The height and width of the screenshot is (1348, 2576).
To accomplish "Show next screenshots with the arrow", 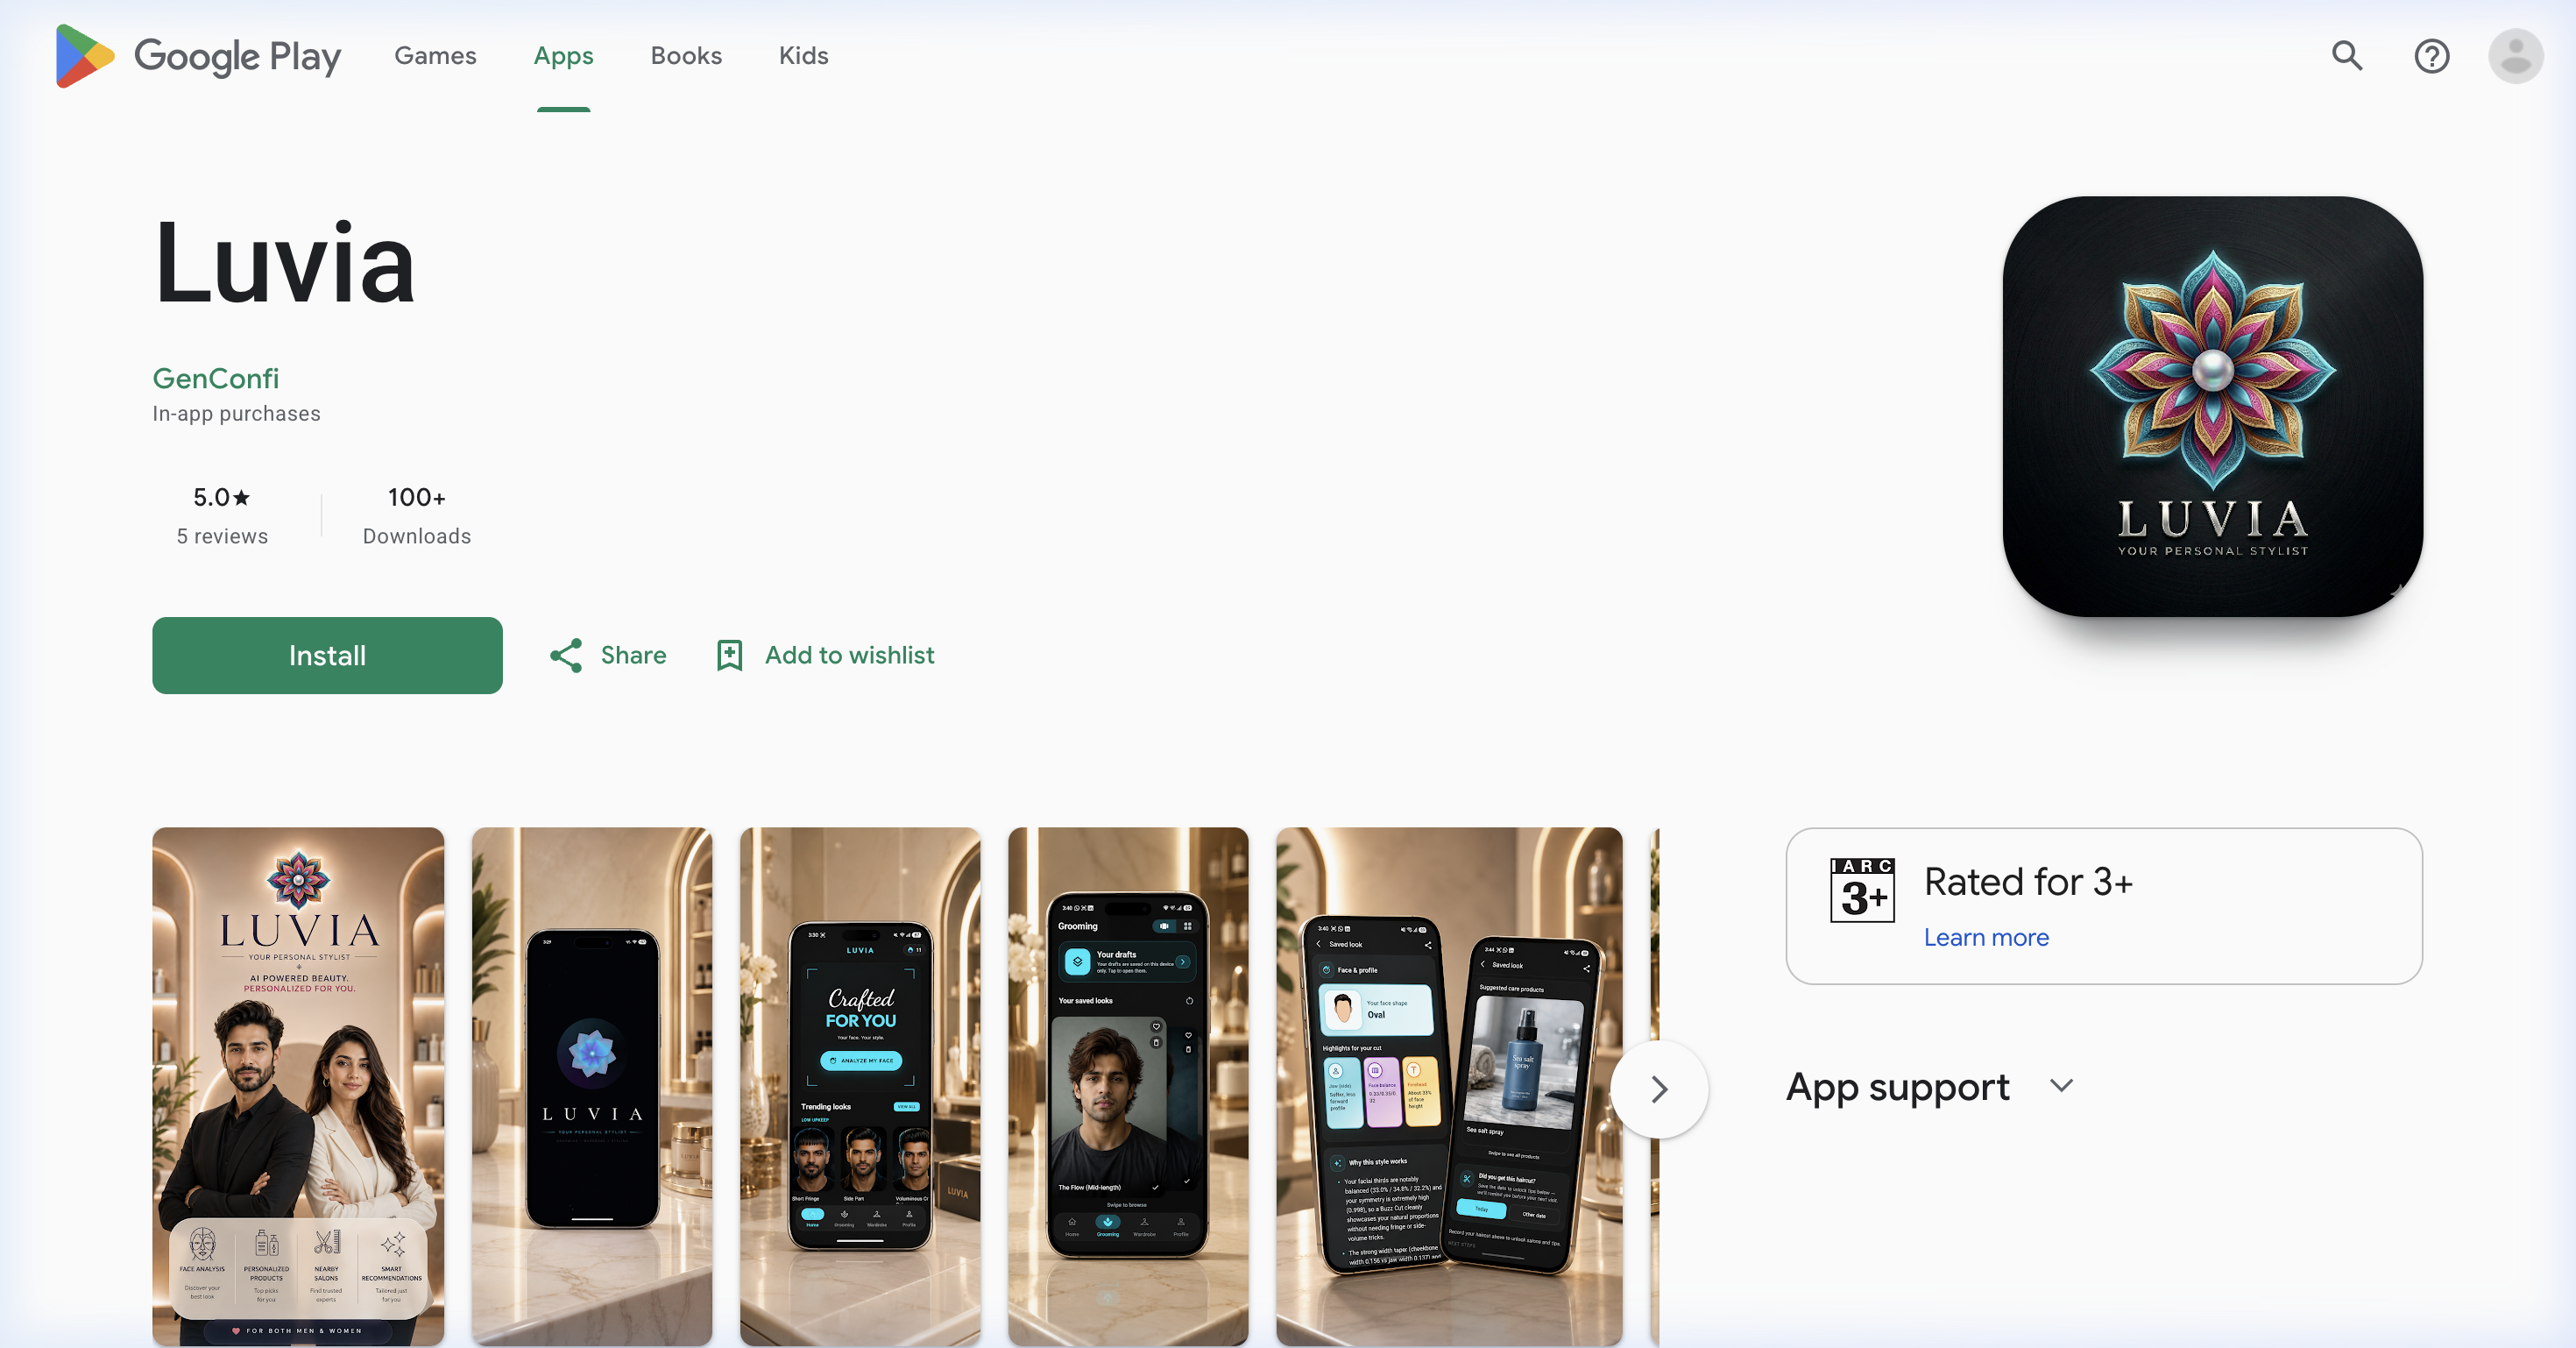I will pos(1659,1089).
